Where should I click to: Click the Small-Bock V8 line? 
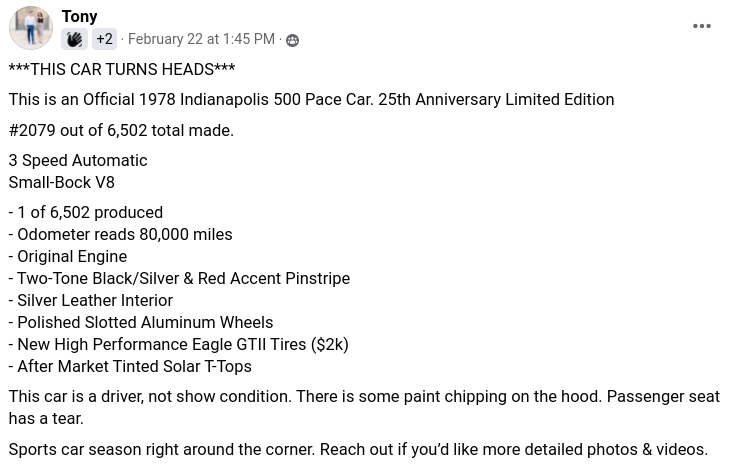(x=62, y=182)
